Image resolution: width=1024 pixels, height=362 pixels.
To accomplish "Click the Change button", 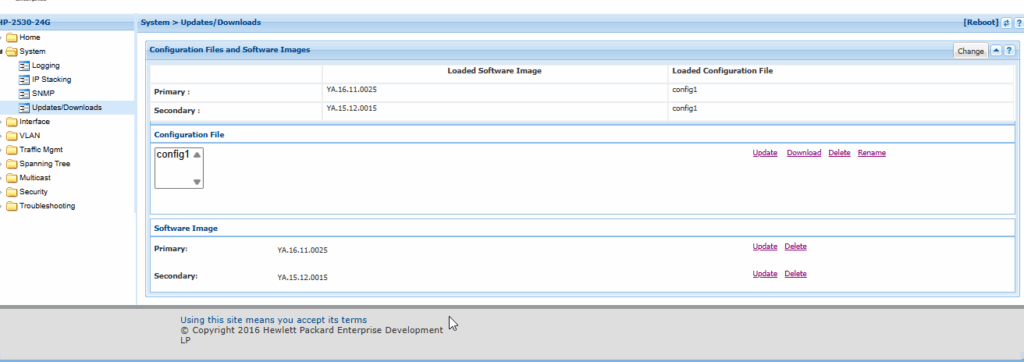I will tap(970, 51).
